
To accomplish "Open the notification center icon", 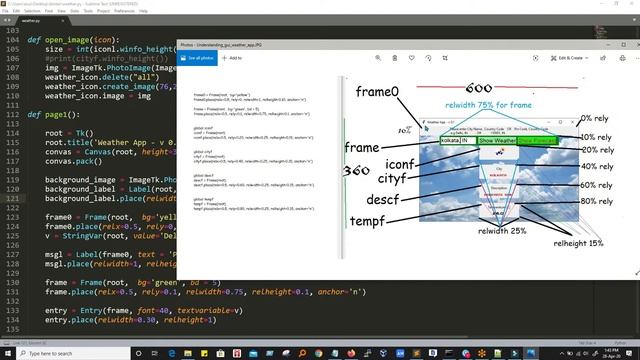I will (x=629, y=353).
